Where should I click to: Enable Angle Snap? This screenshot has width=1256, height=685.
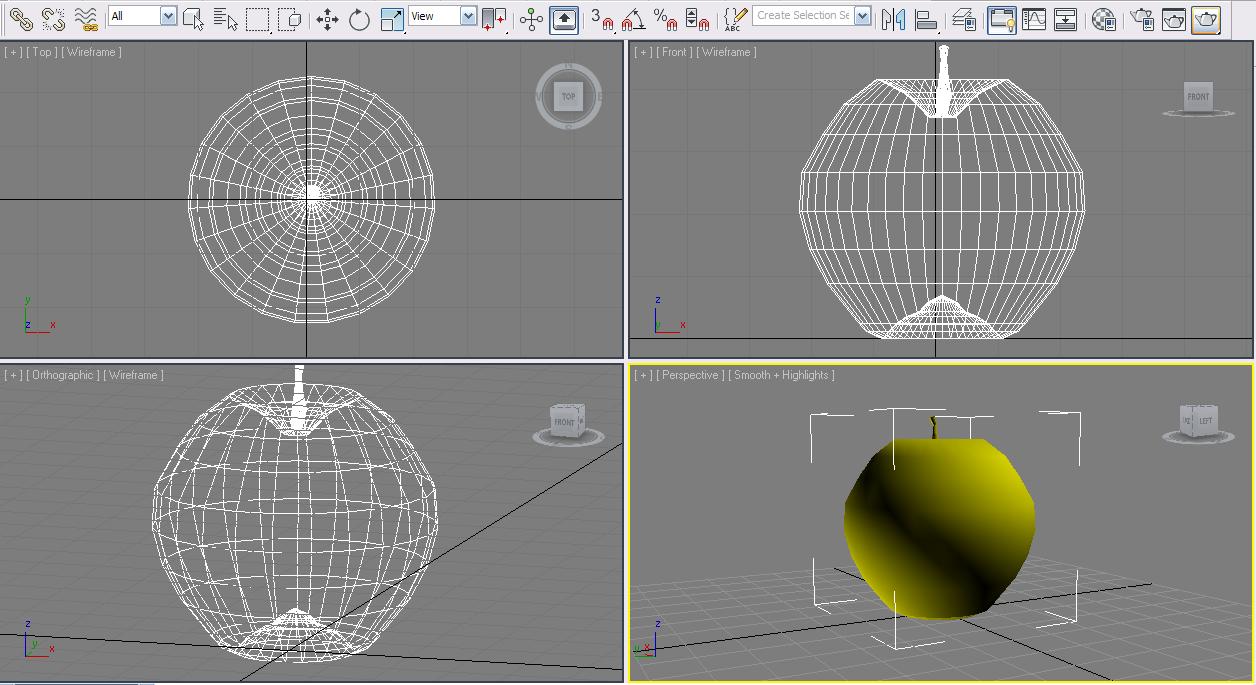point(633,20)
